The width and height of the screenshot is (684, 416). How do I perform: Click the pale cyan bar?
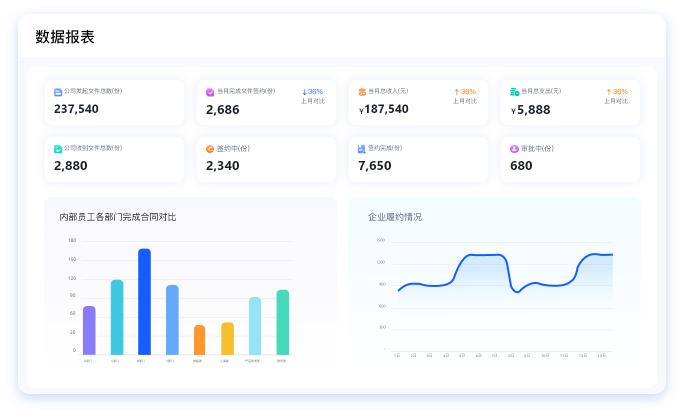pos(255,326)
